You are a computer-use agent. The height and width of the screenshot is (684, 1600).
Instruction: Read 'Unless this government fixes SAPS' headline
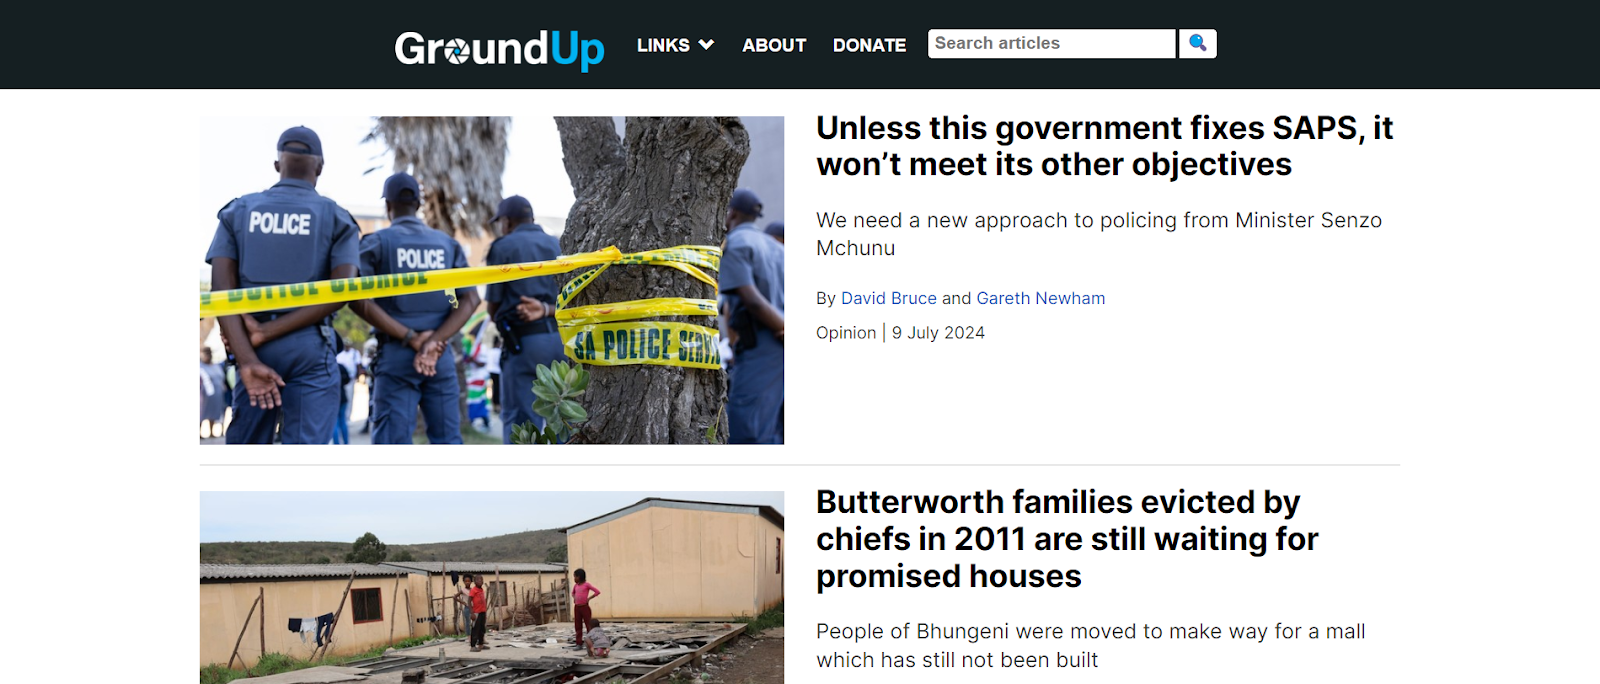click(x=1104, y=146)
